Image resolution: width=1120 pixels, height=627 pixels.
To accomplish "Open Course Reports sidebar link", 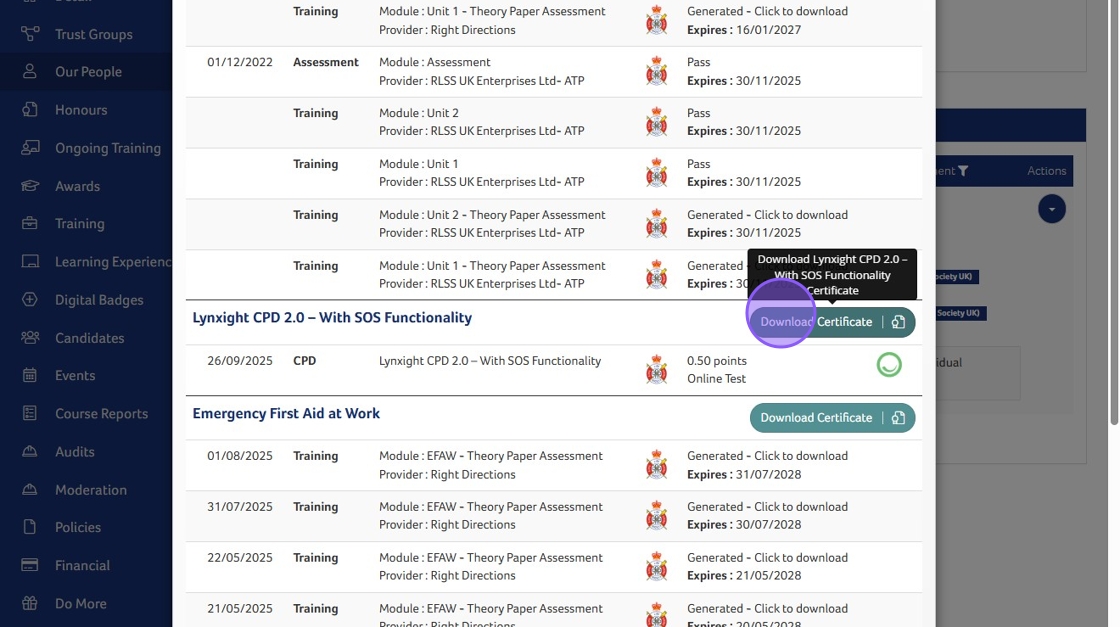I will (x=101, y=413).
